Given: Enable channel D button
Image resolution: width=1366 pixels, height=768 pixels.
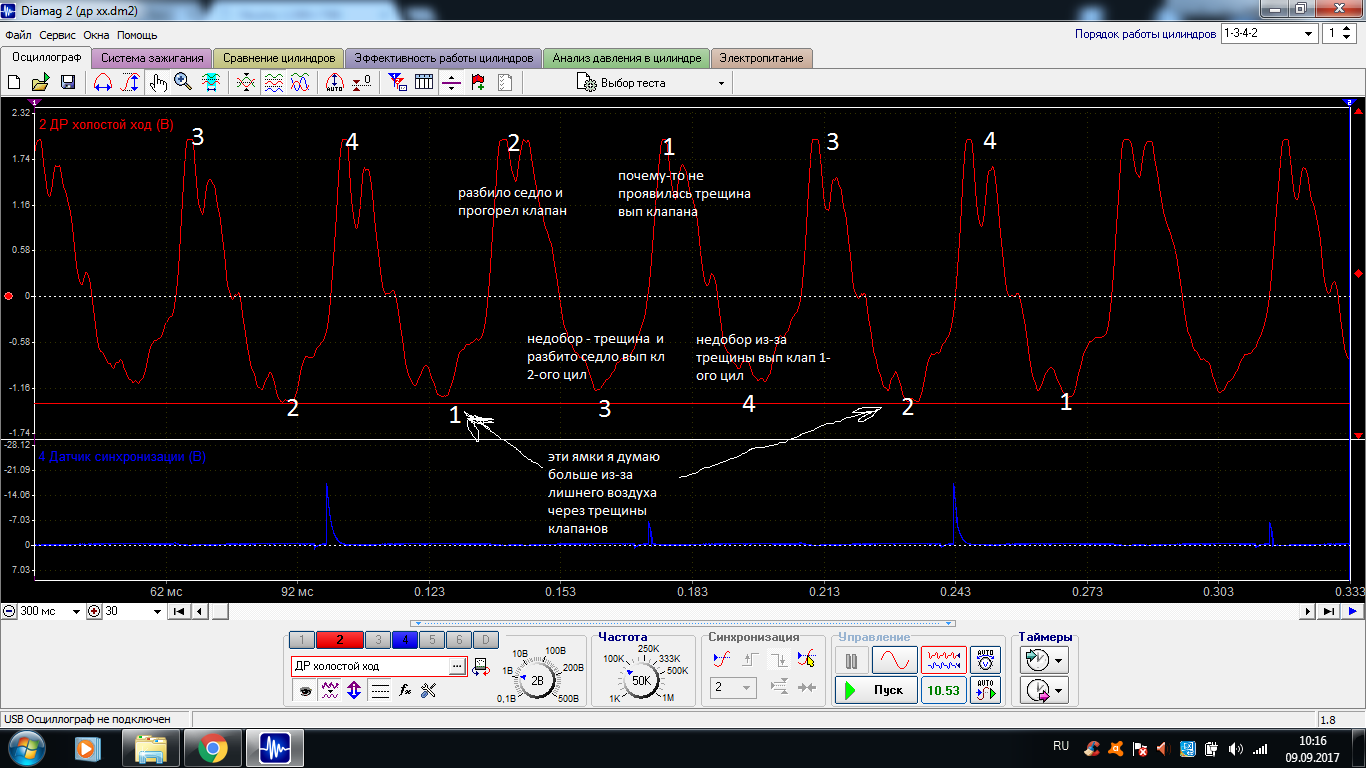Looking at the screenshot, I should coord(485,640).
